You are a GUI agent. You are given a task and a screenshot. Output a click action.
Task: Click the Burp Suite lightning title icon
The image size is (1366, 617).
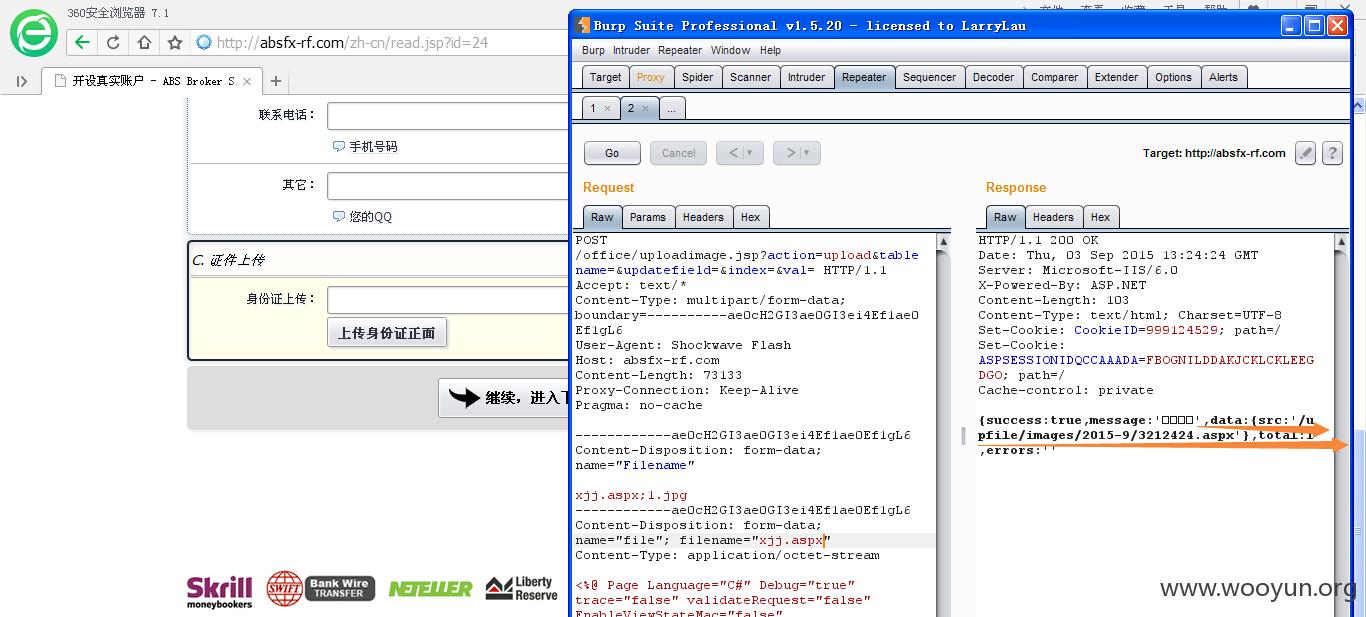tap(583, 25)
